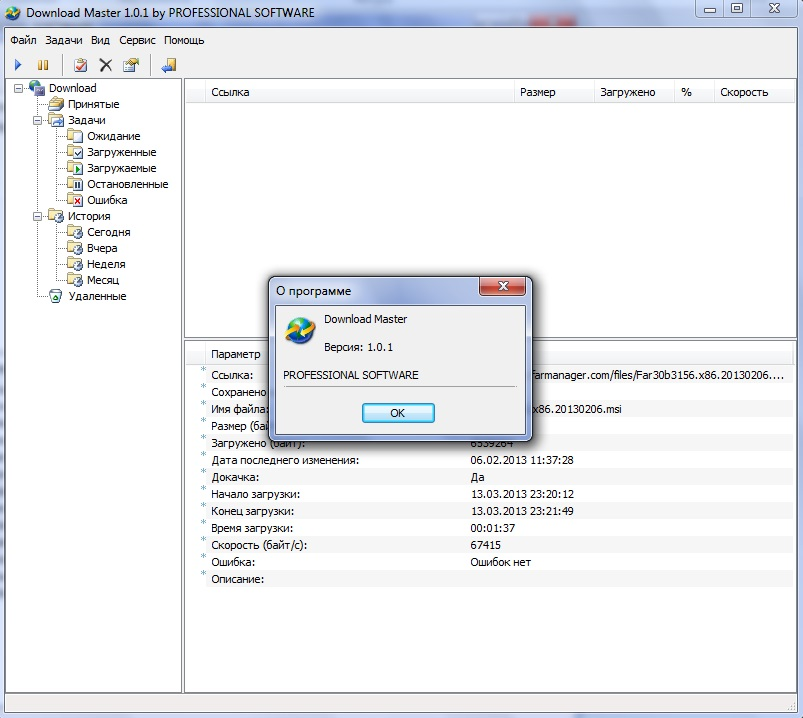This screenshot has width=803, height=718.
Task: Click the Скорость column header
Action: pos(744,92)
